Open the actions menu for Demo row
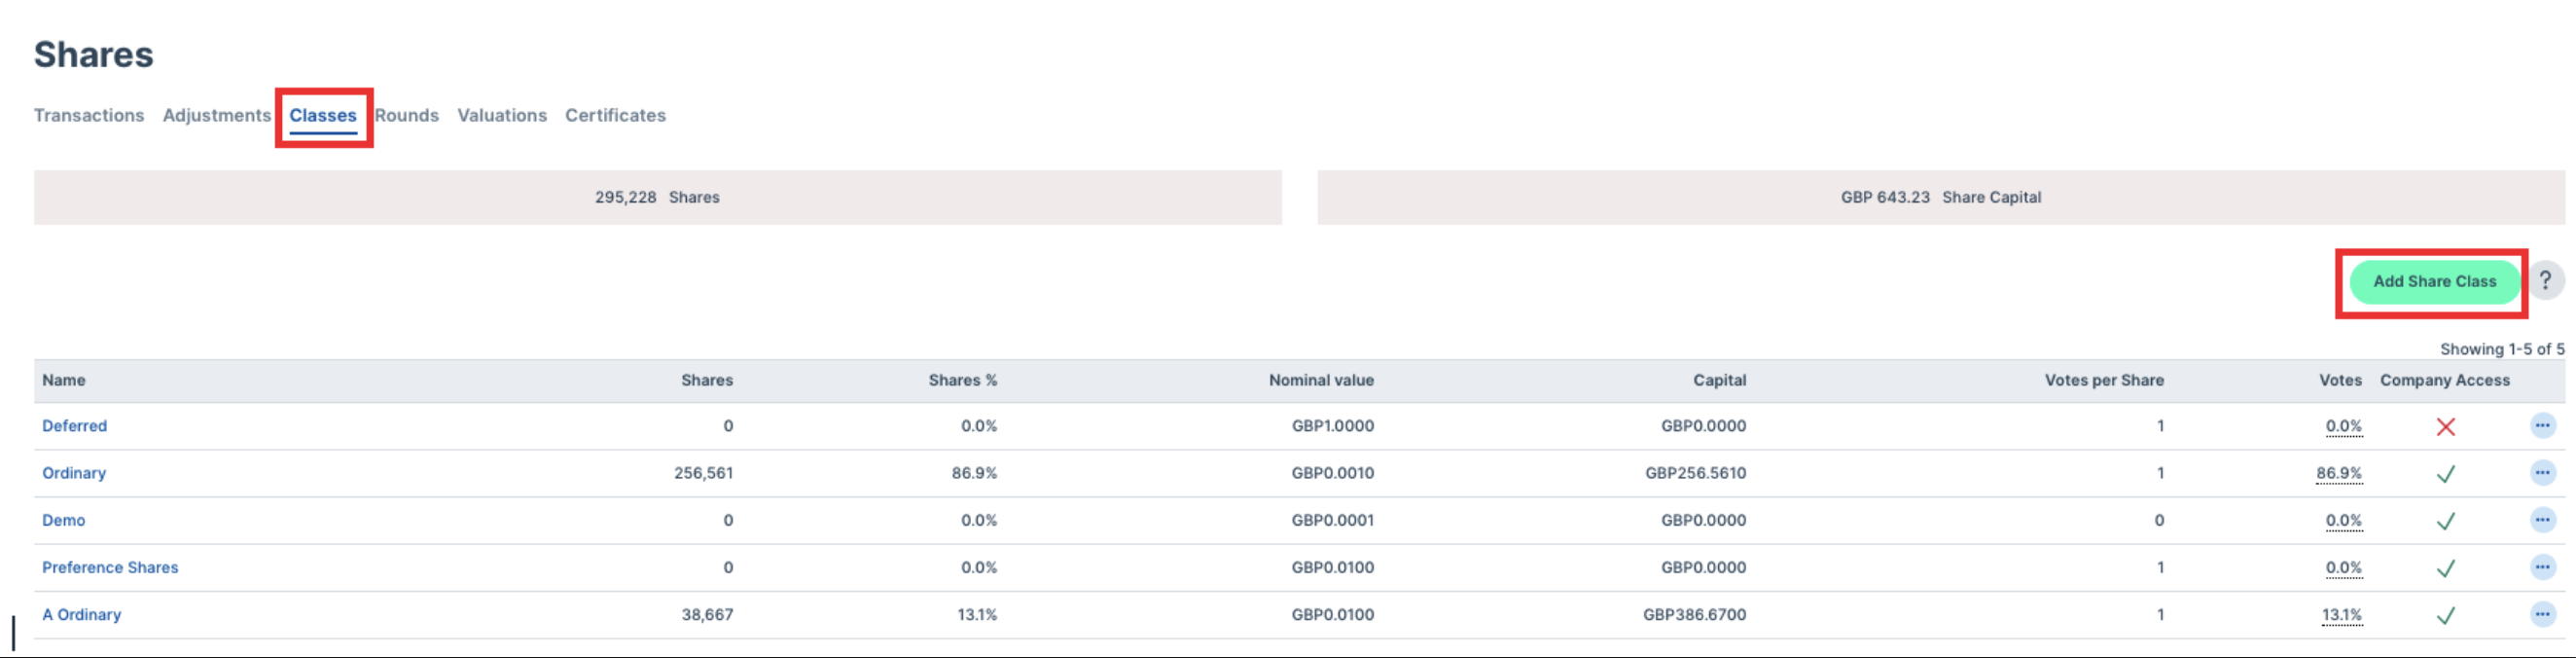Screen dimensions: 2576x658 2542,520
